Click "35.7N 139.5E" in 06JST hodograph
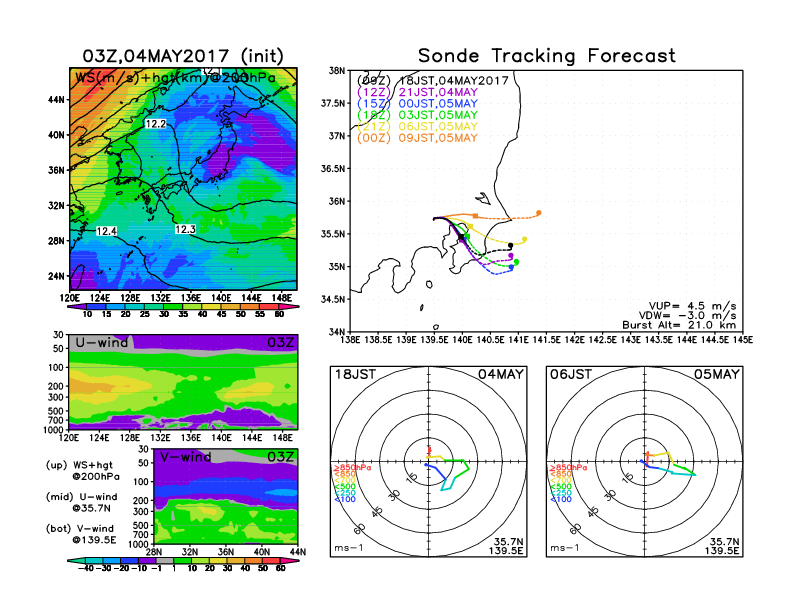Screen dimensions: 792x612 (722, 546)
